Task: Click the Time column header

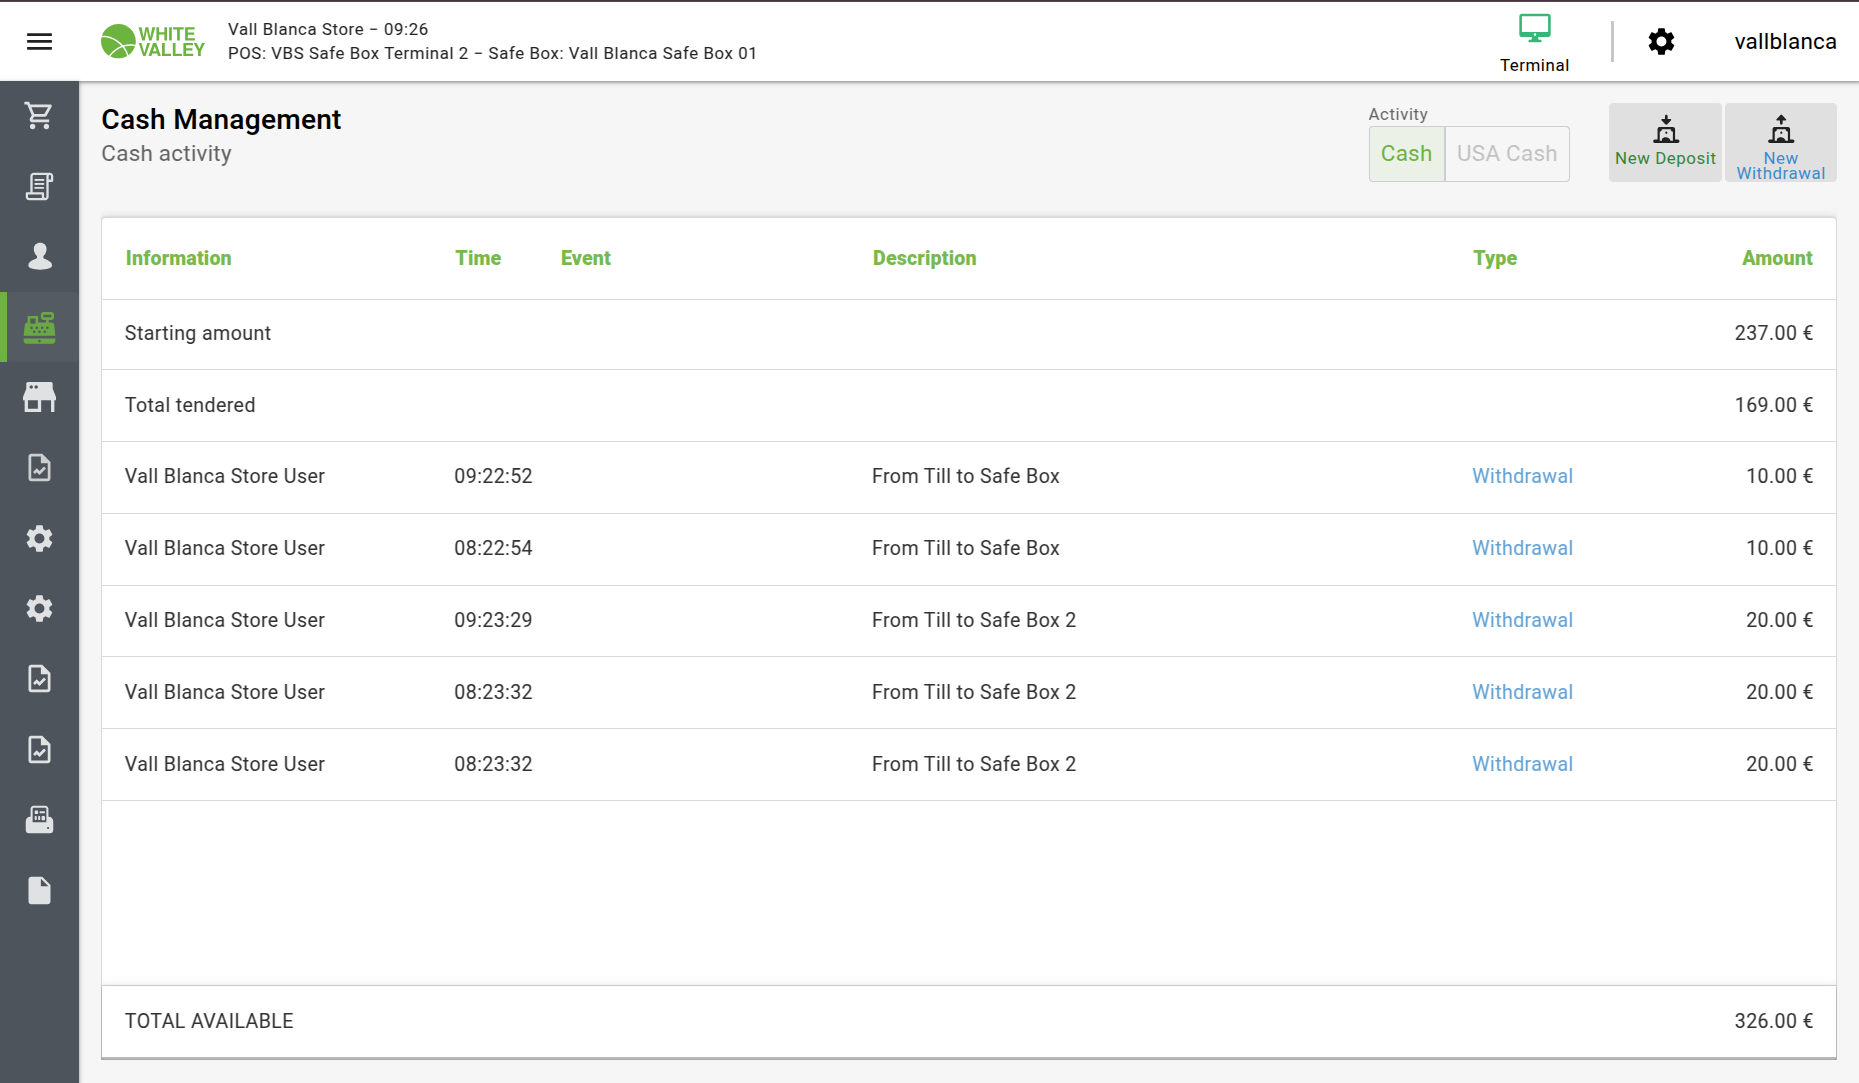Action: point(478,258)
